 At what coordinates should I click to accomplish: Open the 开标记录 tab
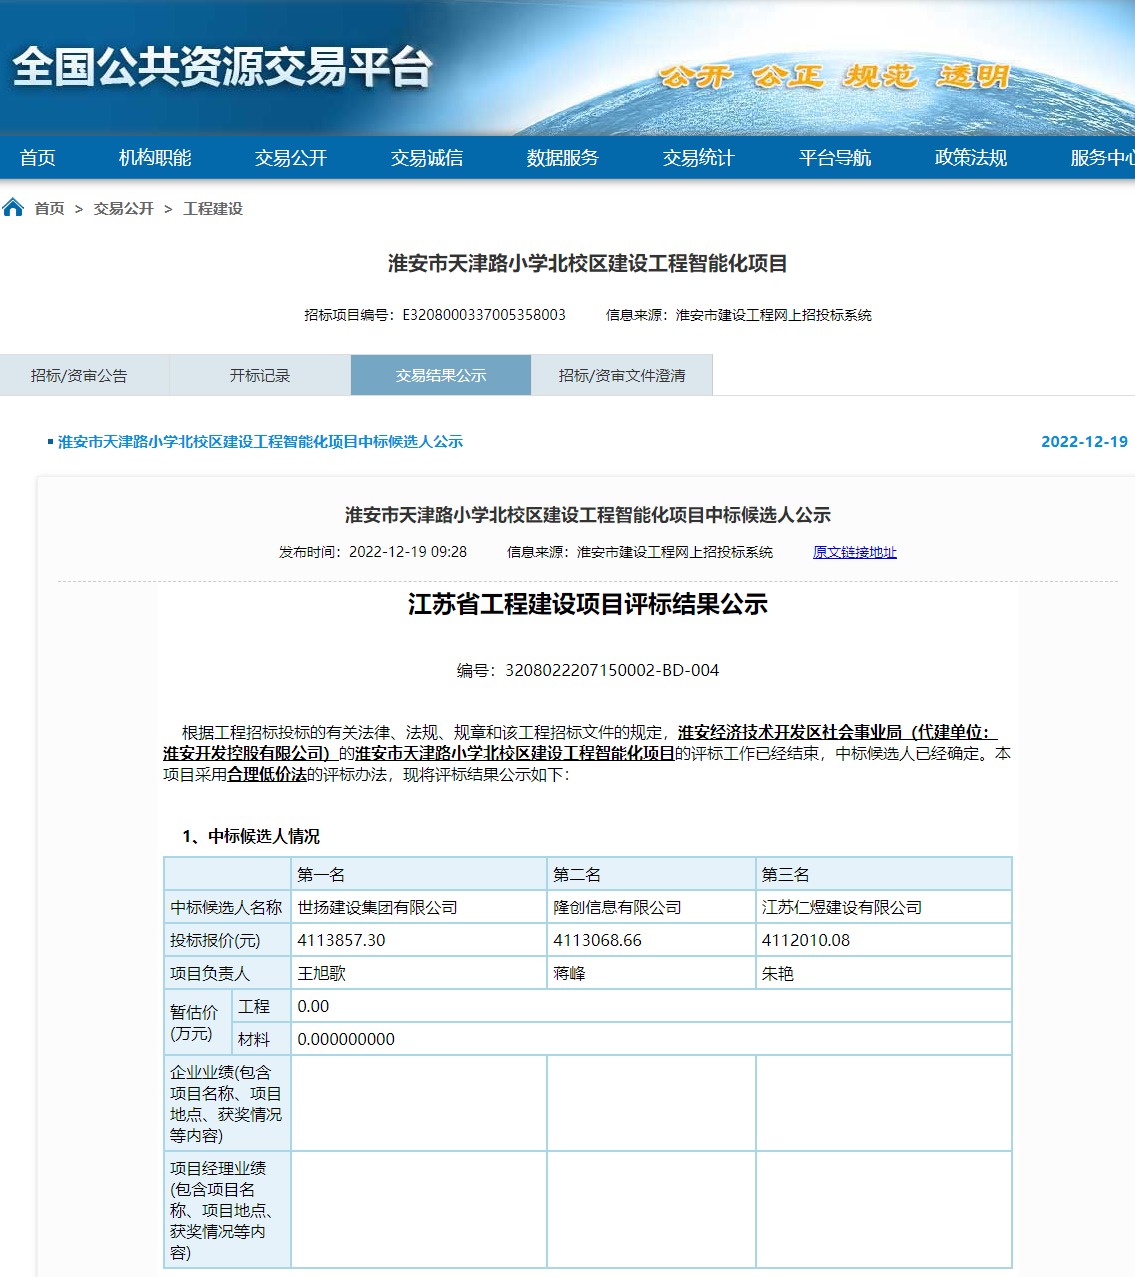(262, 374)
